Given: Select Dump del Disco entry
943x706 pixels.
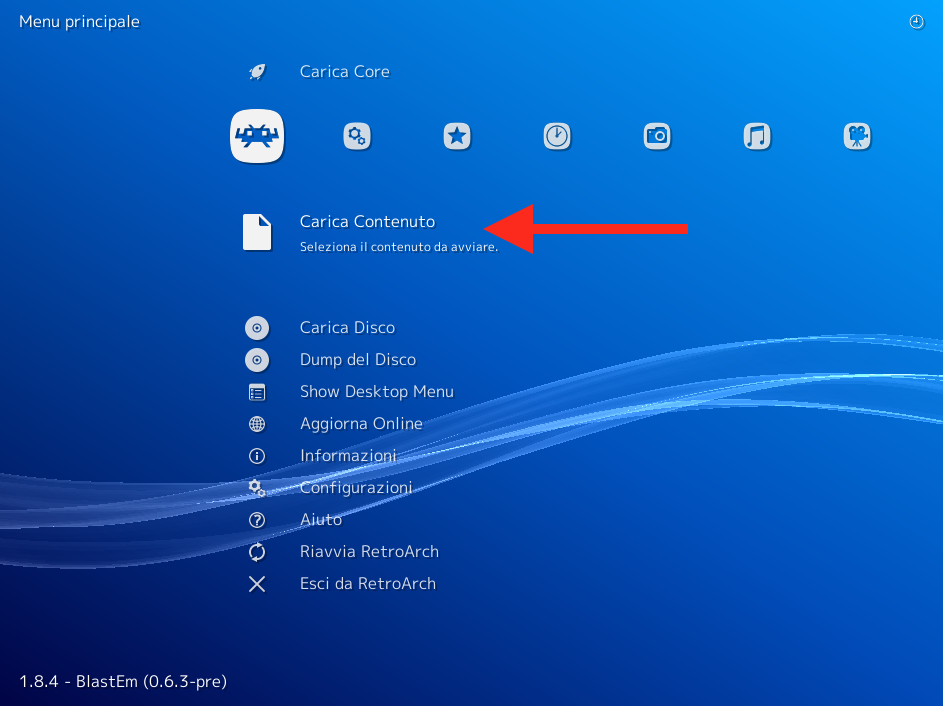Looking at the screenshot, I should (x=358, y=360).
